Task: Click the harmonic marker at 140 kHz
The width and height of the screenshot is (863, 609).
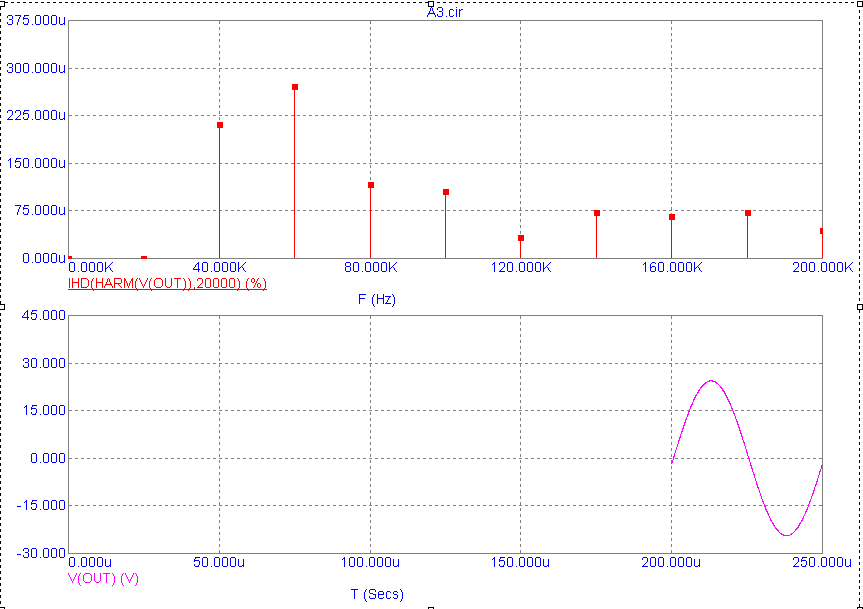Action: (x=597, y=213)
